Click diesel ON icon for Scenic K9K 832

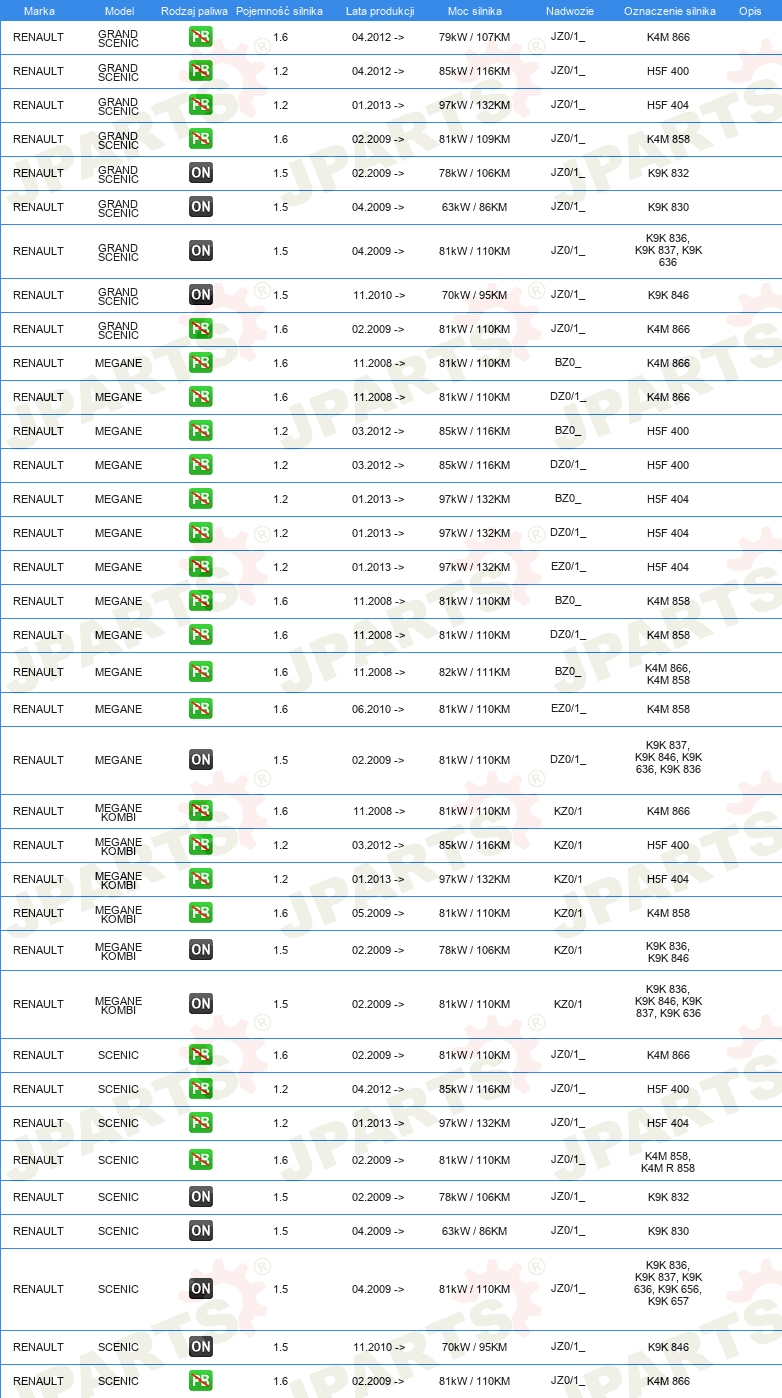point(200,1197)
